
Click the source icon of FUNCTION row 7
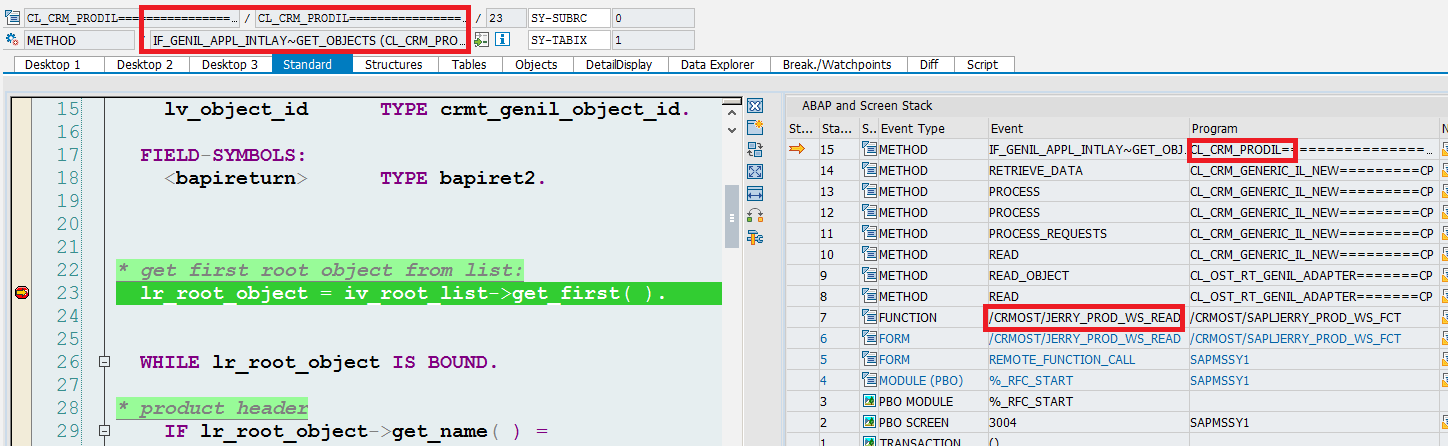click(x=868, y=317)
